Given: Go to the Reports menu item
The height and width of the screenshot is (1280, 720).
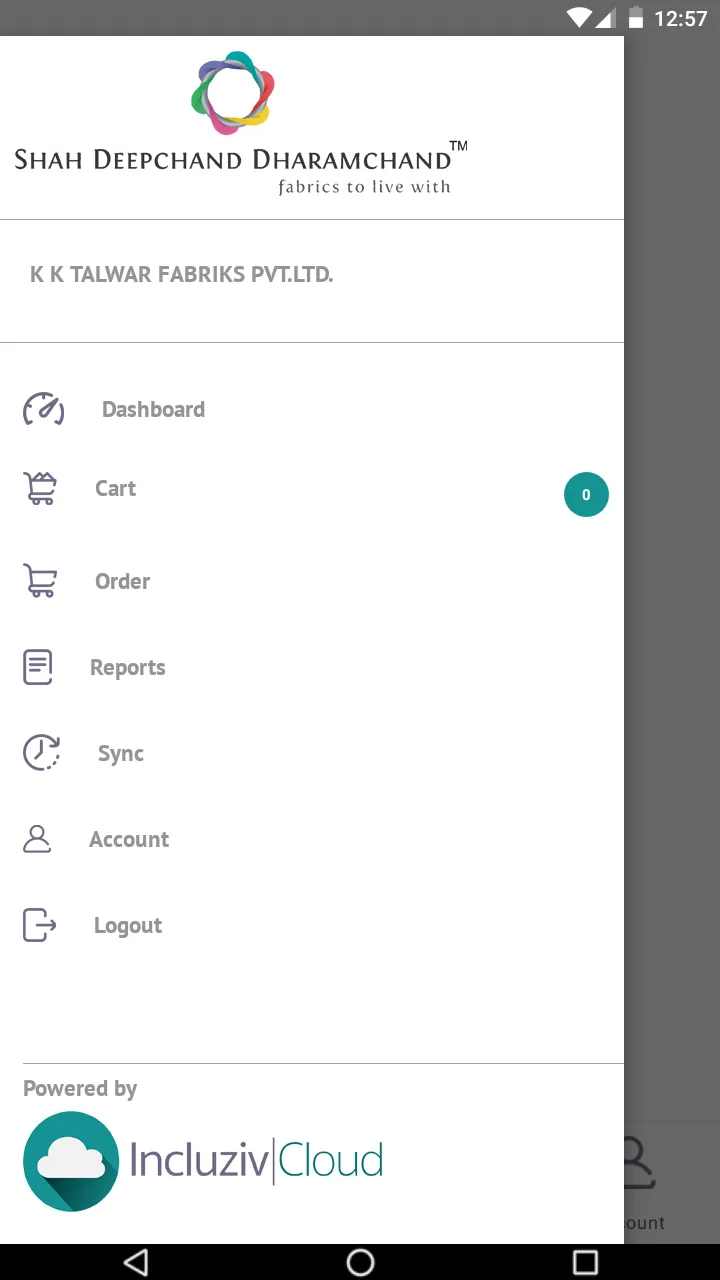Looking at the screenshot, I should (127, 667).
